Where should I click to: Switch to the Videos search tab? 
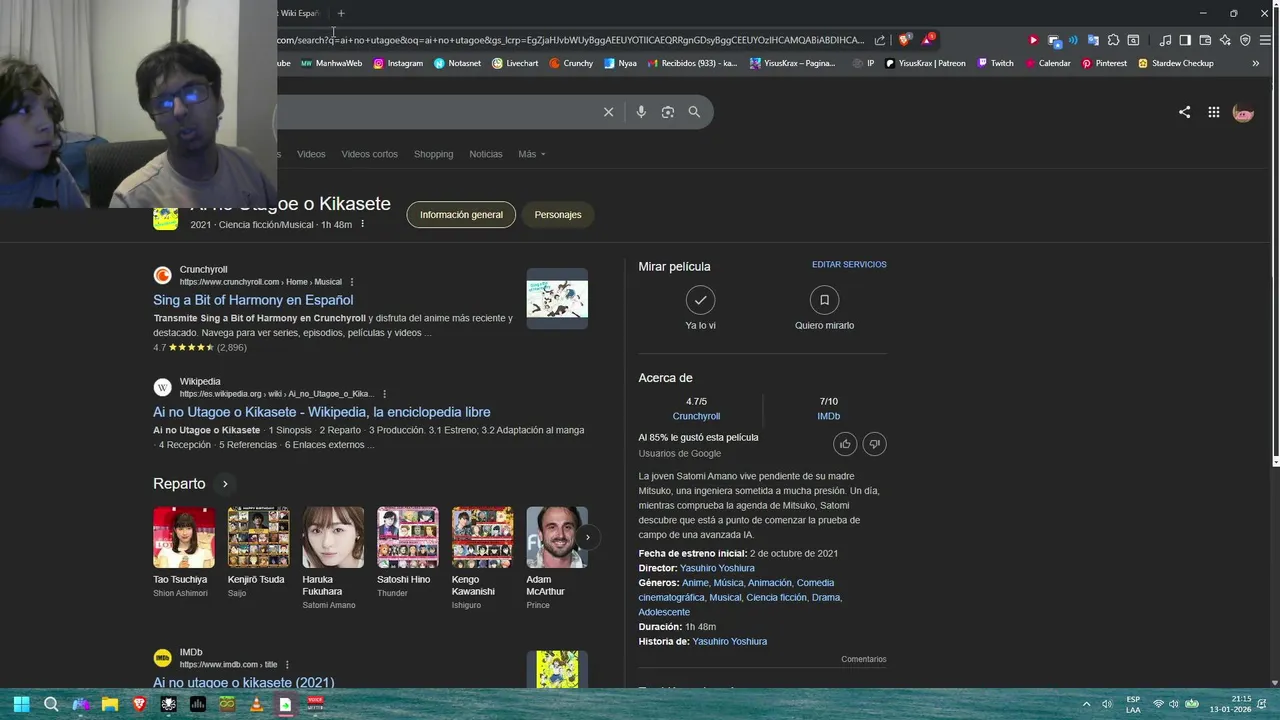(311, 154)
